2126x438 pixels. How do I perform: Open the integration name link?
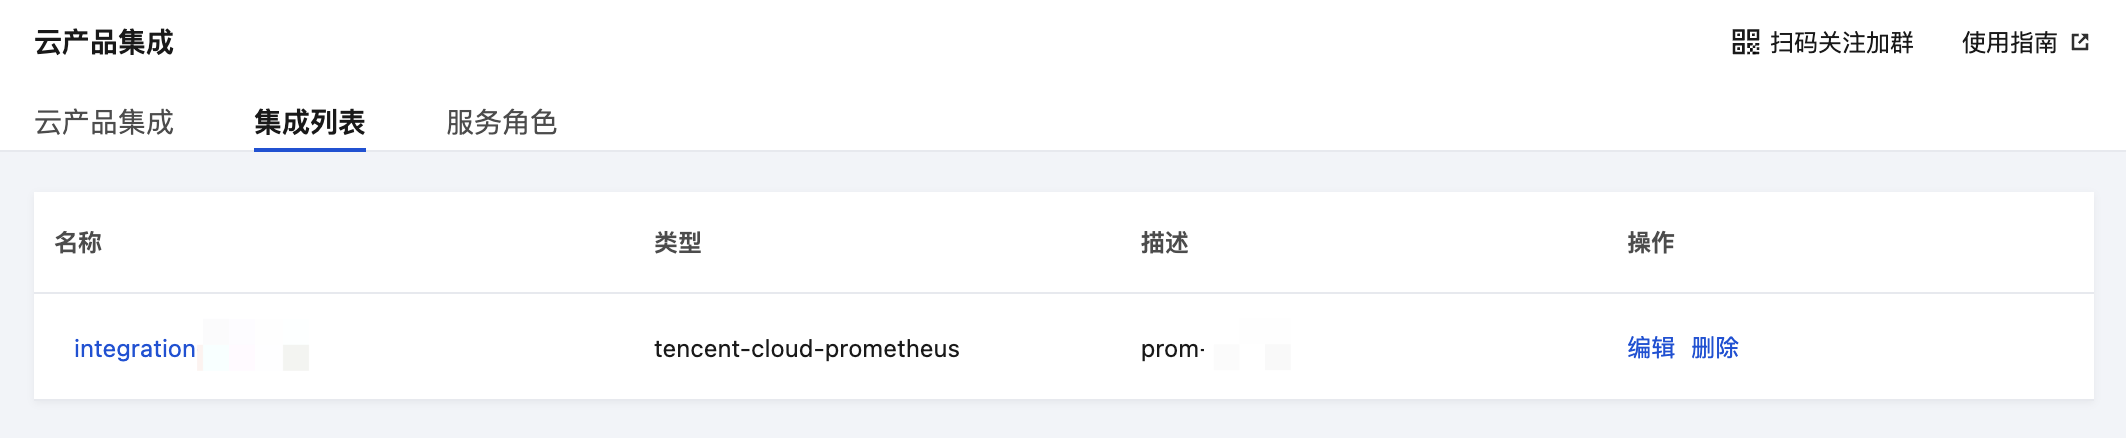coord(135,348)
